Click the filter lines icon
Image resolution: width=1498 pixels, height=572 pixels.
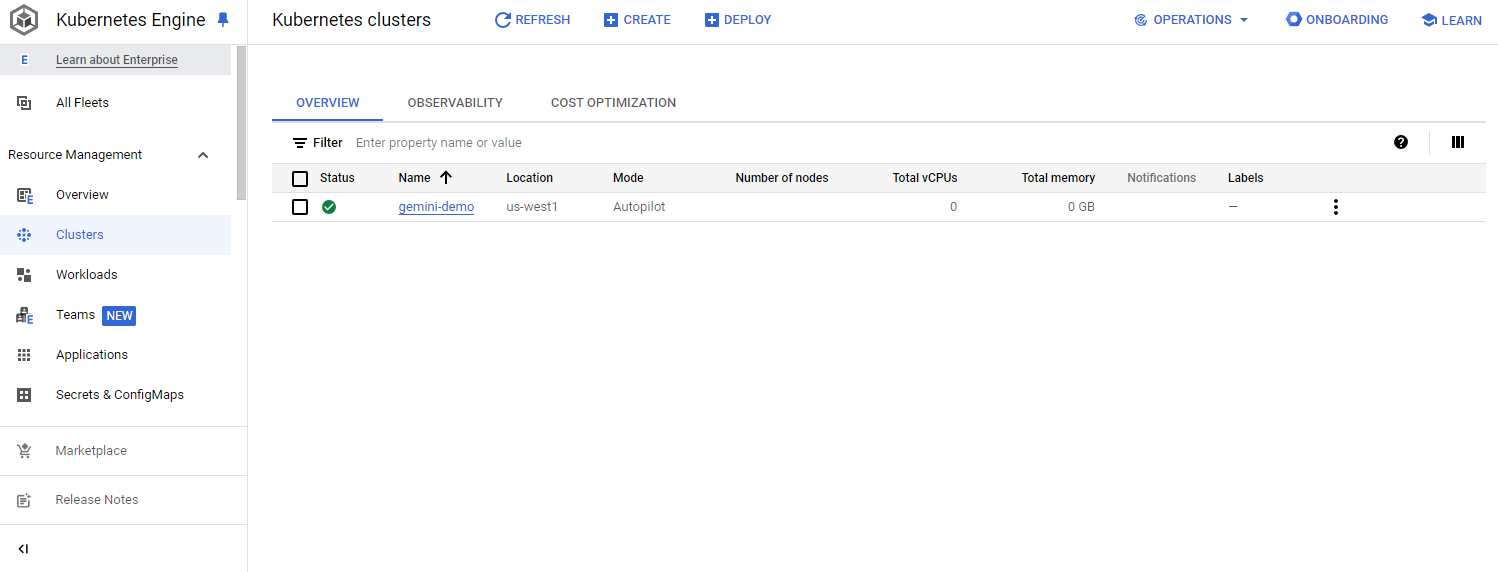tap(300, 143)
